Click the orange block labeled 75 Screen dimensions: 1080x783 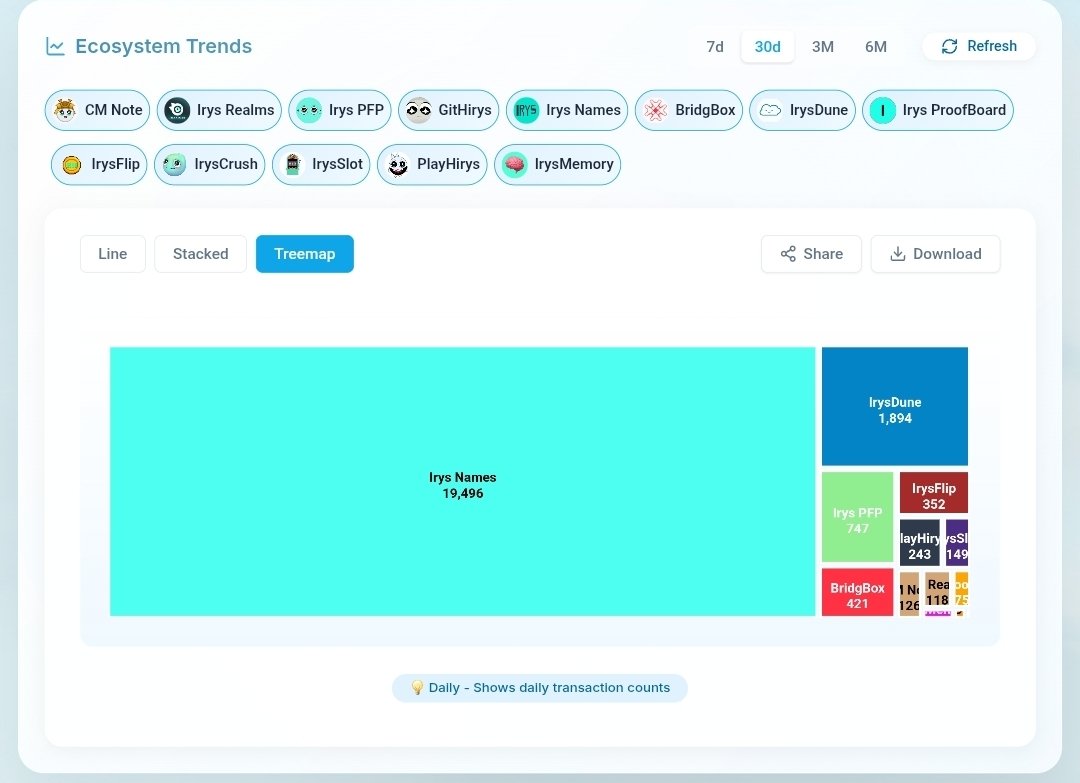pos(962,589)
